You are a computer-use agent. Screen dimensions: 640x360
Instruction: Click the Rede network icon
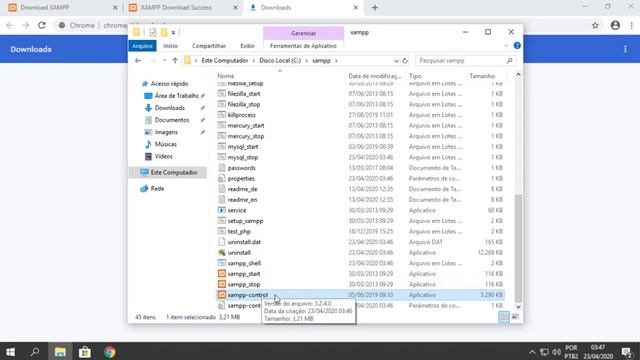click(144, 189)
